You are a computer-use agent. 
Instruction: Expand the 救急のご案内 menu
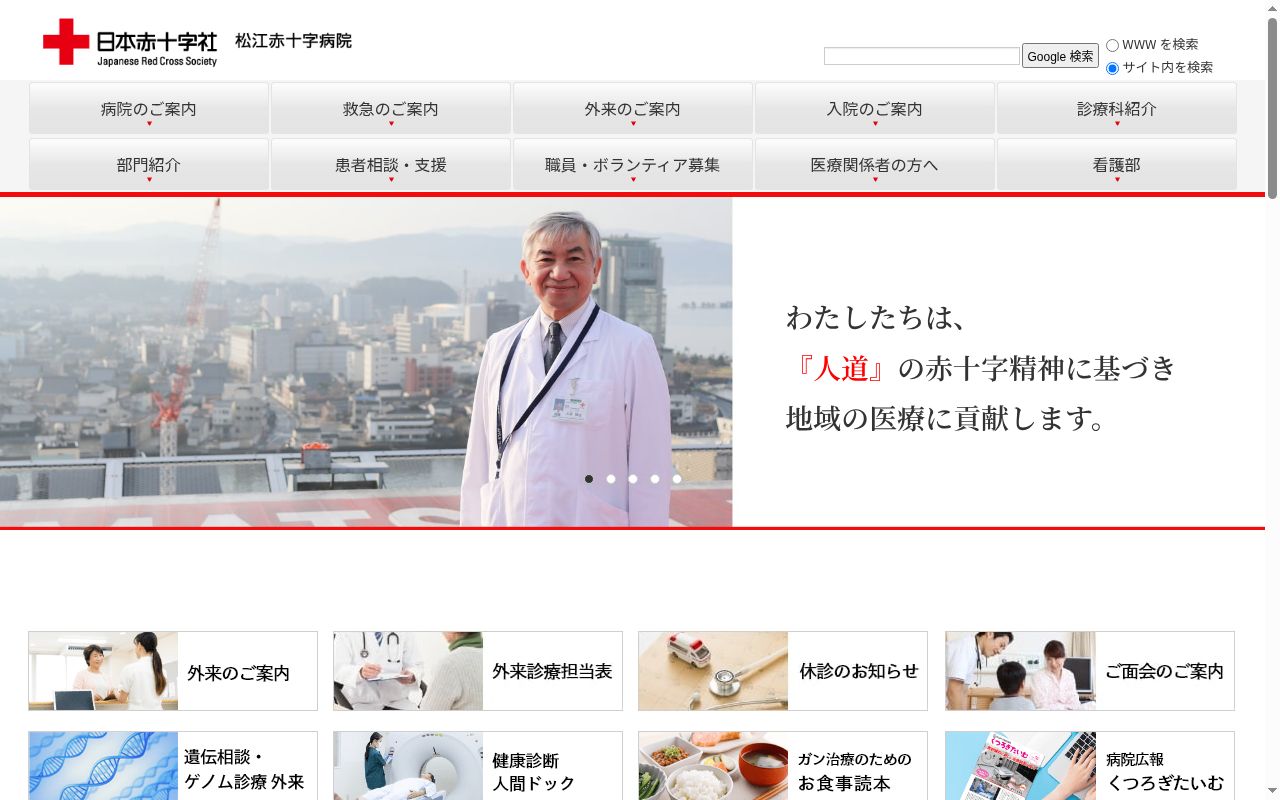(391, 108)
